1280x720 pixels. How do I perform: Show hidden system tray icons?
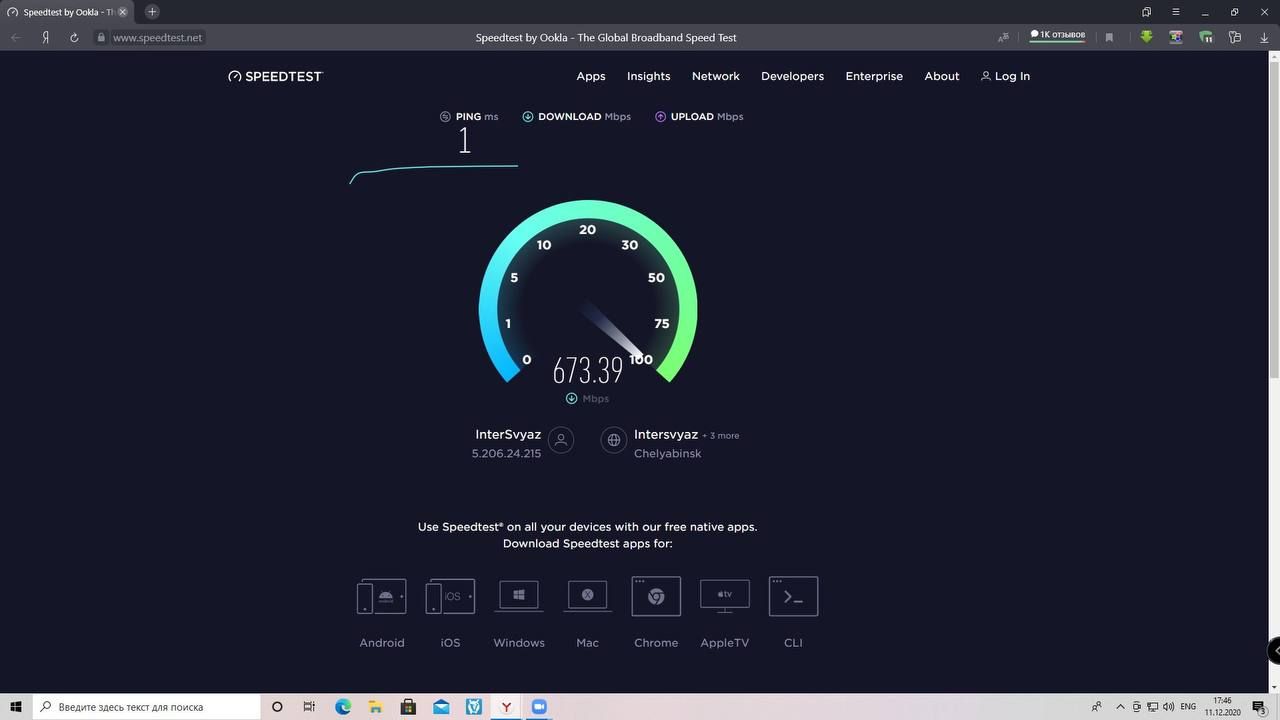[1121, 706]
